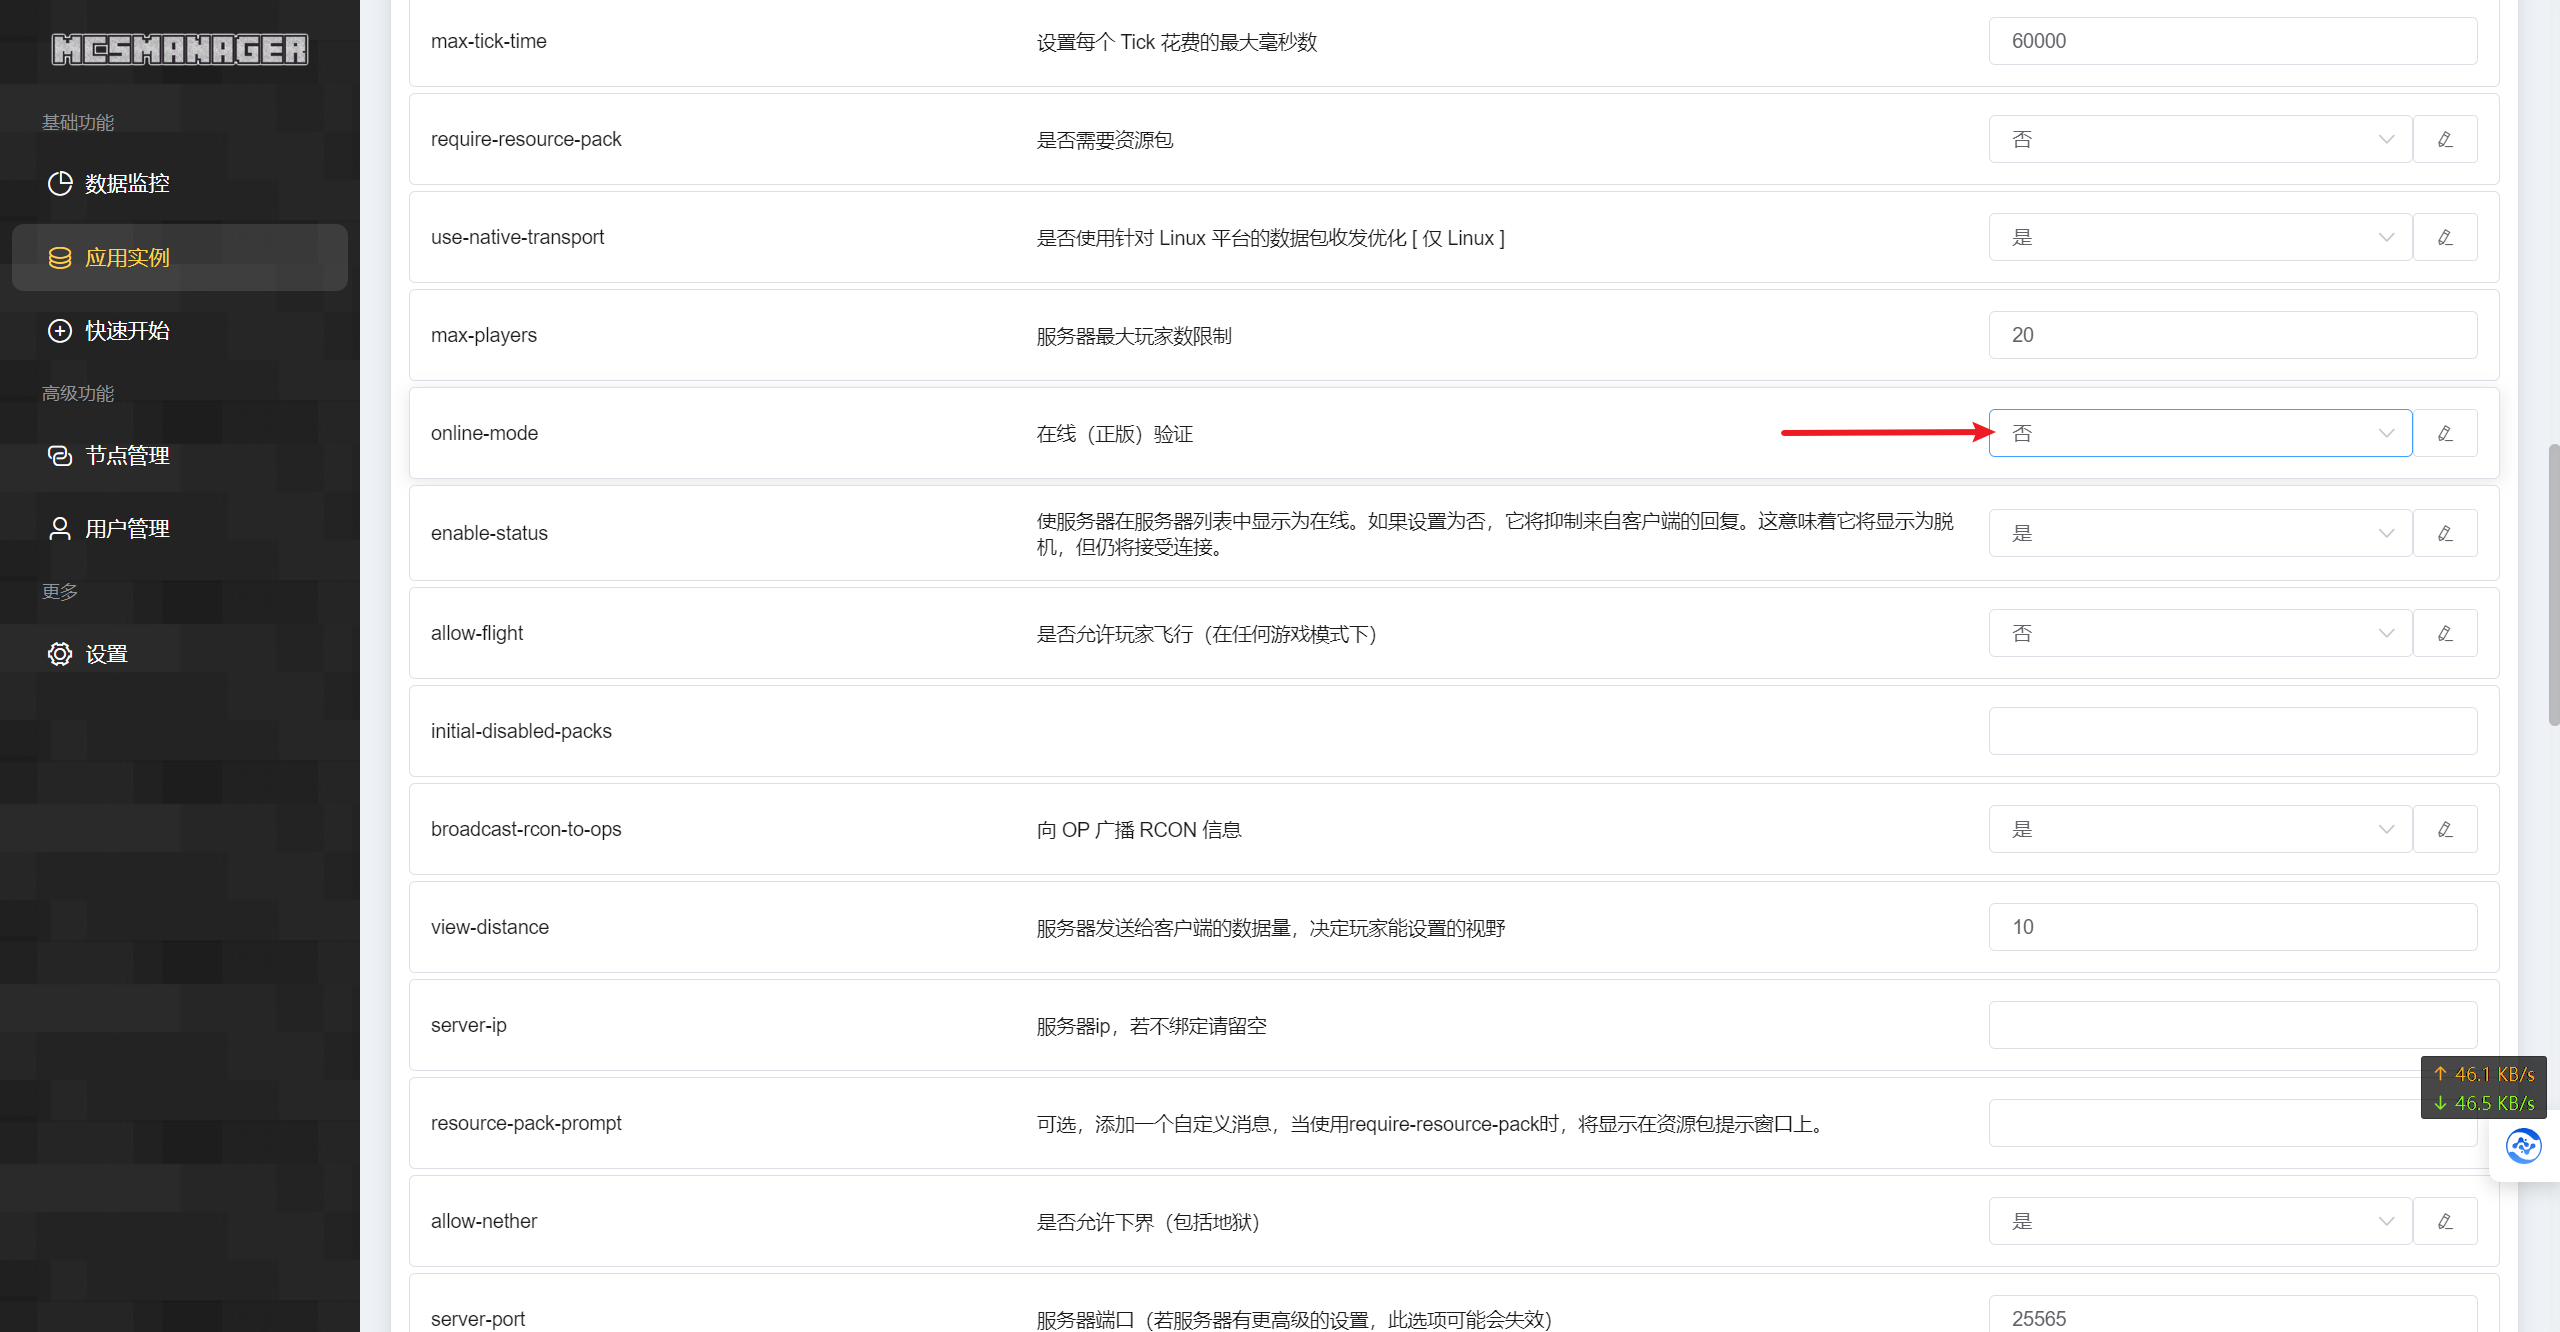Click the MCSManager logo
Screen dimensions: 2560x1332
pos(180,49)
